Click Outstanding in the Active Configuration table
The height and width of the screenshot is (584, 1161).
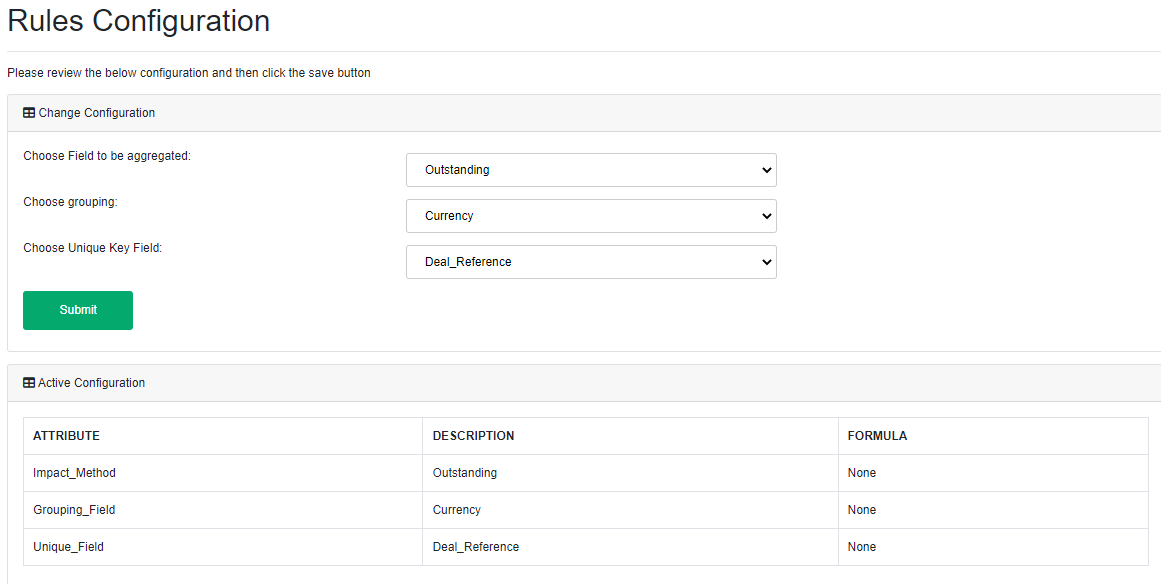coord(464,473)
